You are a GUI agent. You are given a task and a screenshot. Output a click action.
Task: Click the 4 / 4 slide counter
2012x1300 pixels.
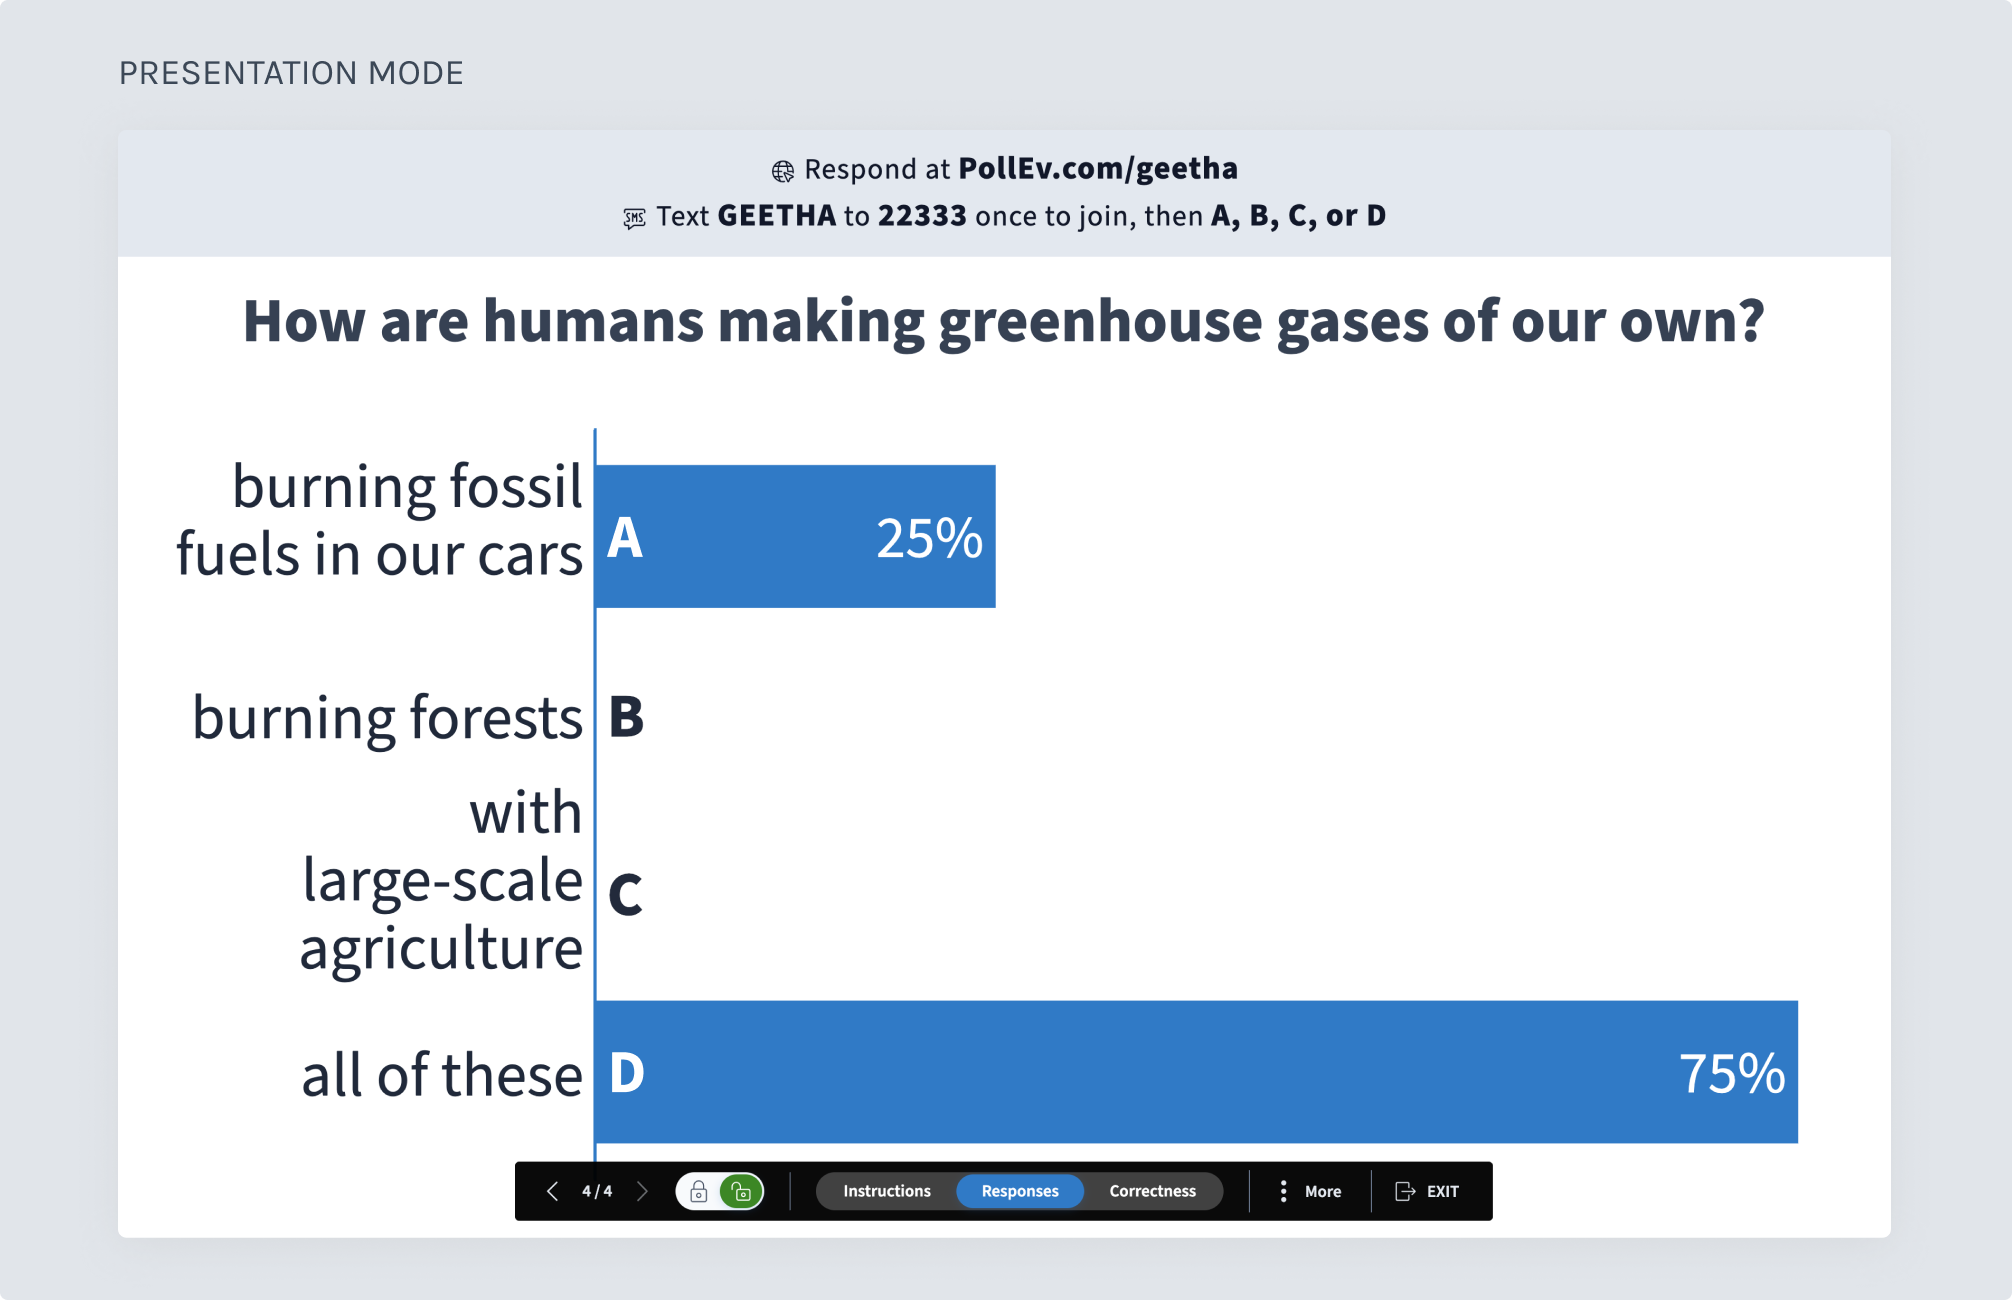click(597, 1191)
